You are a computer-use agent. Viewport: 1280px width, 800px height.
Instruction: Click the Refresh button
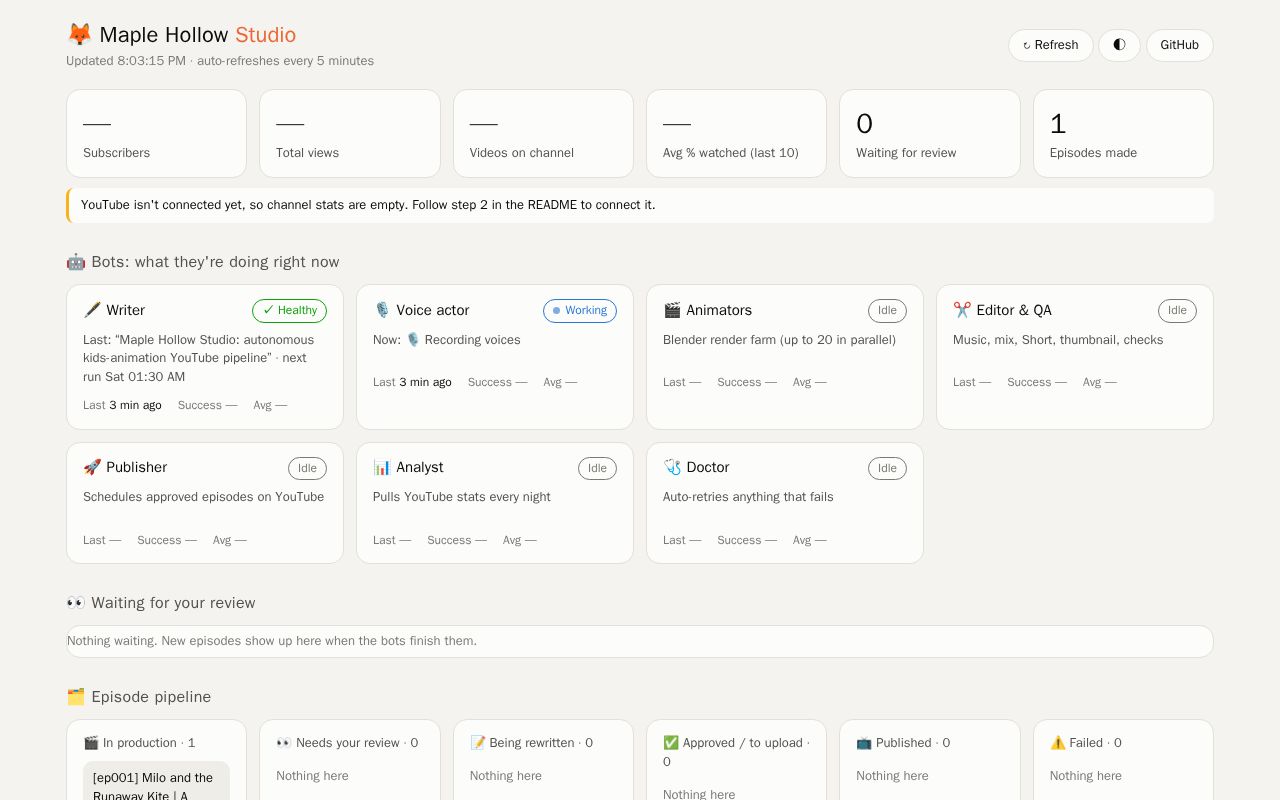[1050, 45]
